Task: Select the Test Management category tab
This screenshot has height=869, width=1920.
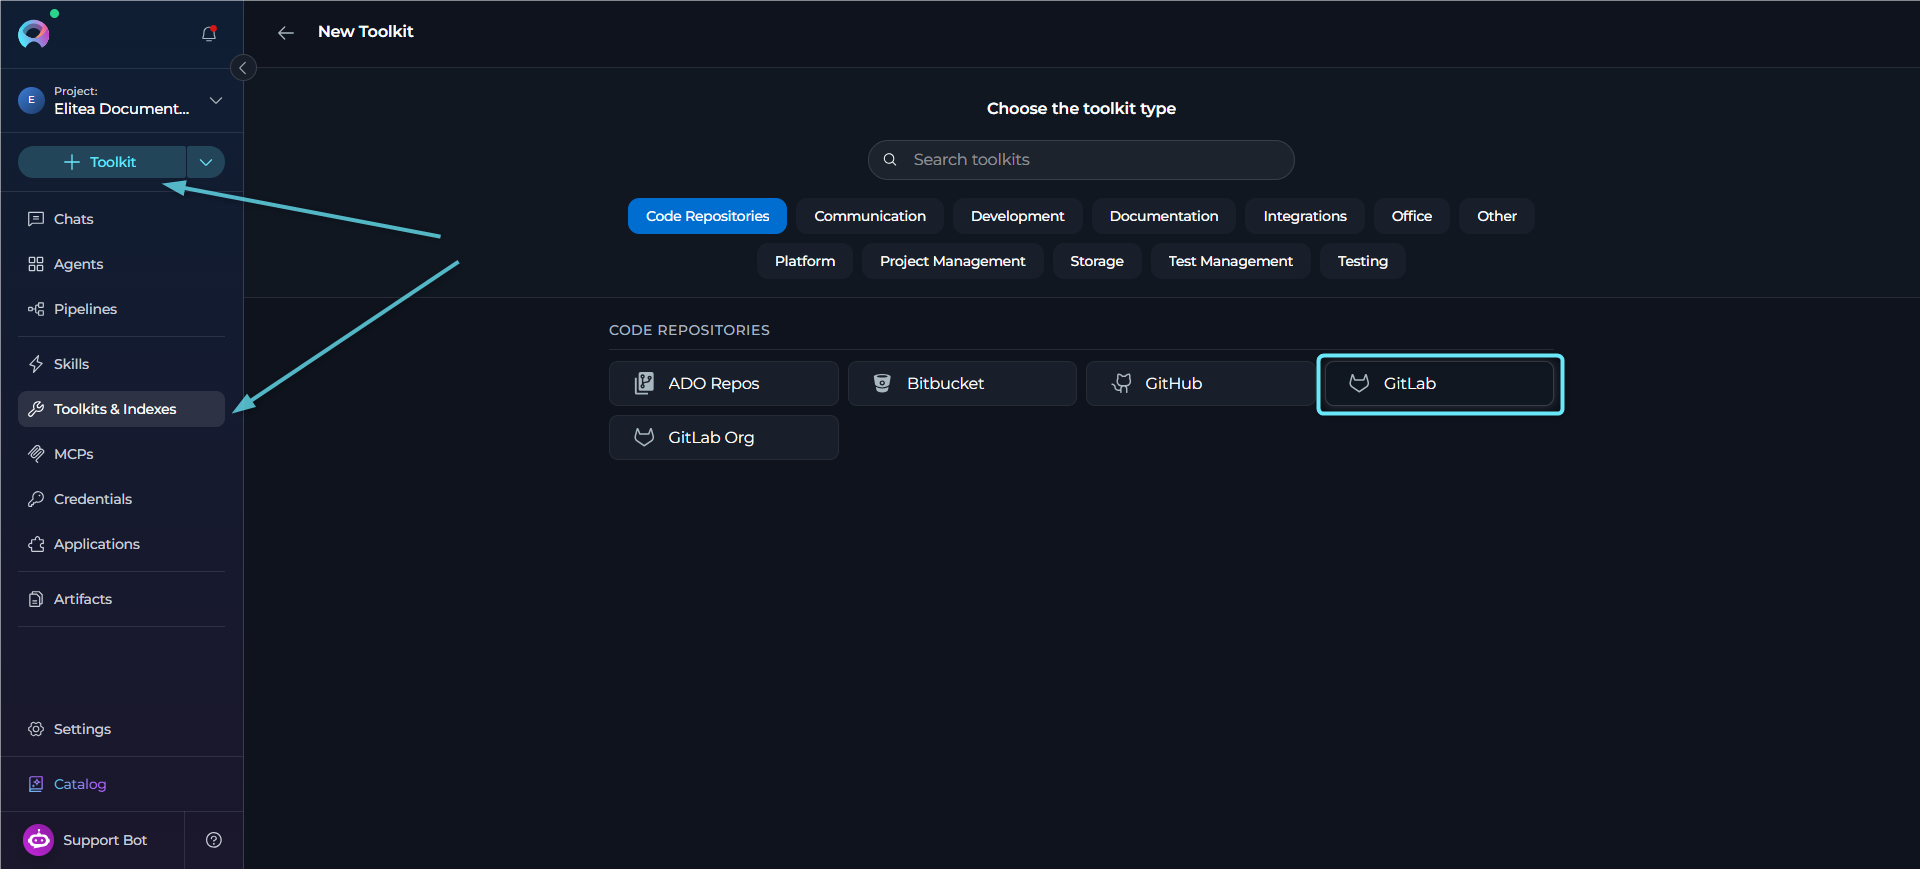Action: pos(1231,261)
